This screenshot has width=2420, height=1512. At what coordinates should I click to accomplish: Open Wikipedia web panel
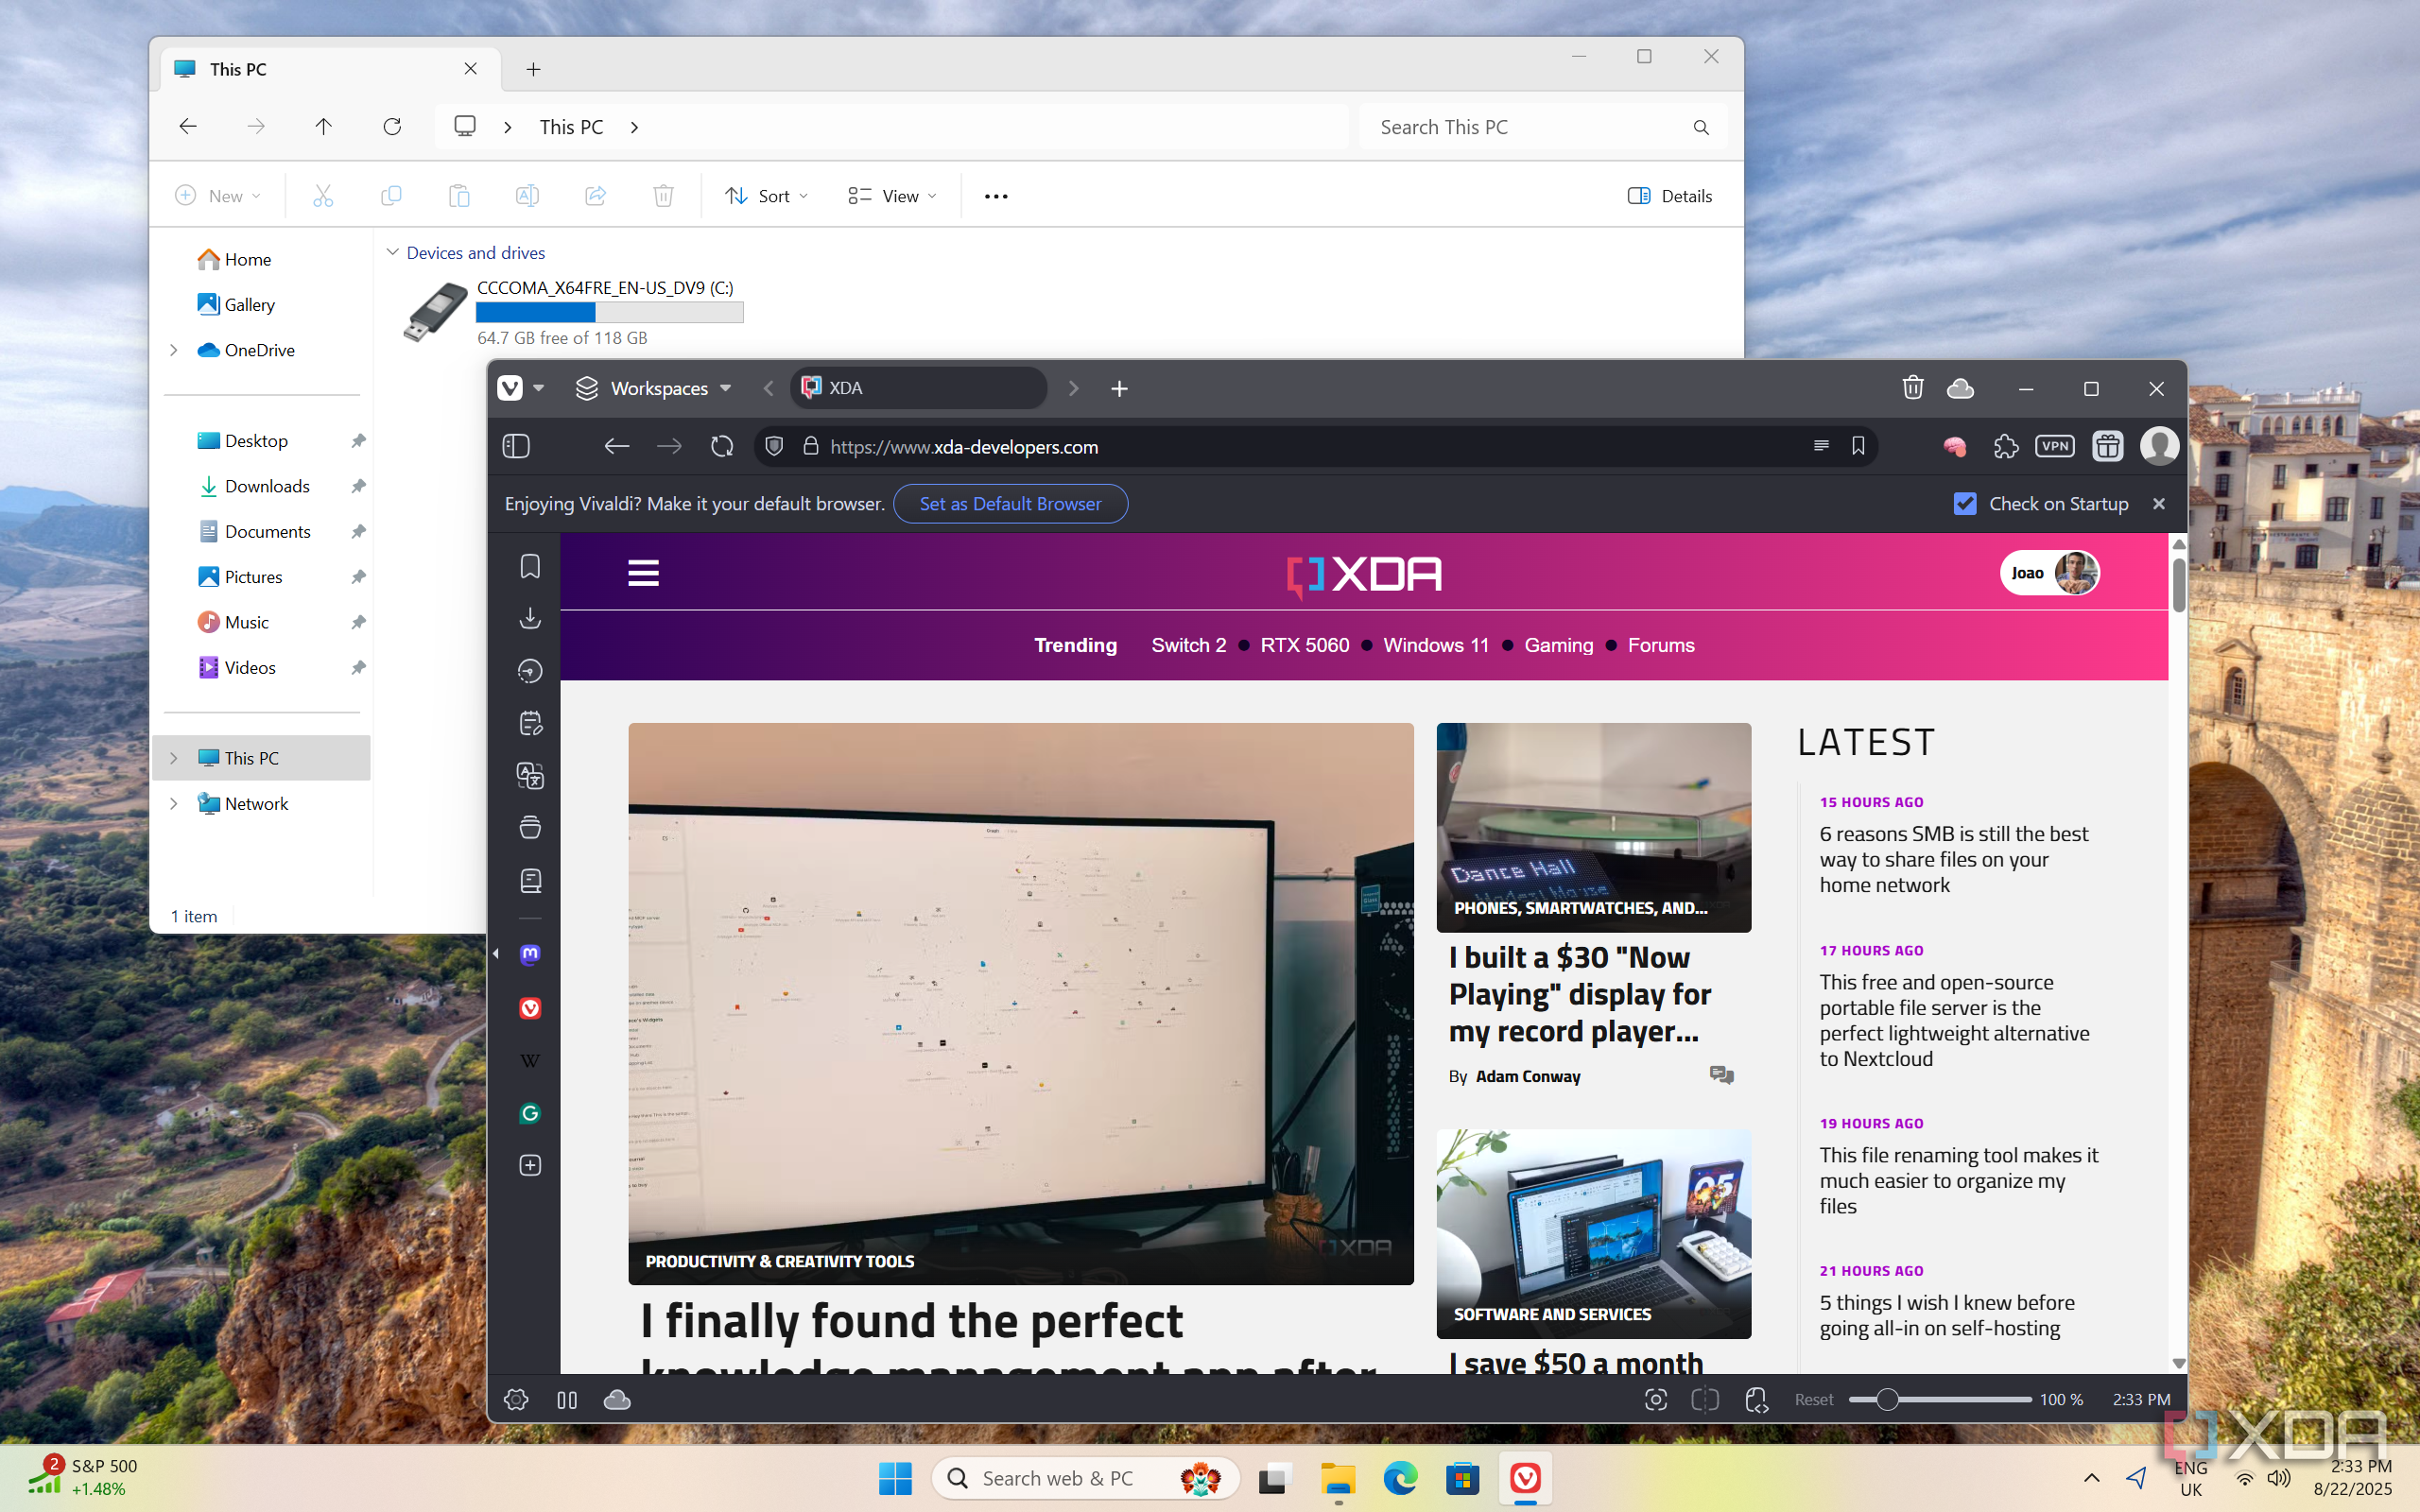coord(530,1060)
